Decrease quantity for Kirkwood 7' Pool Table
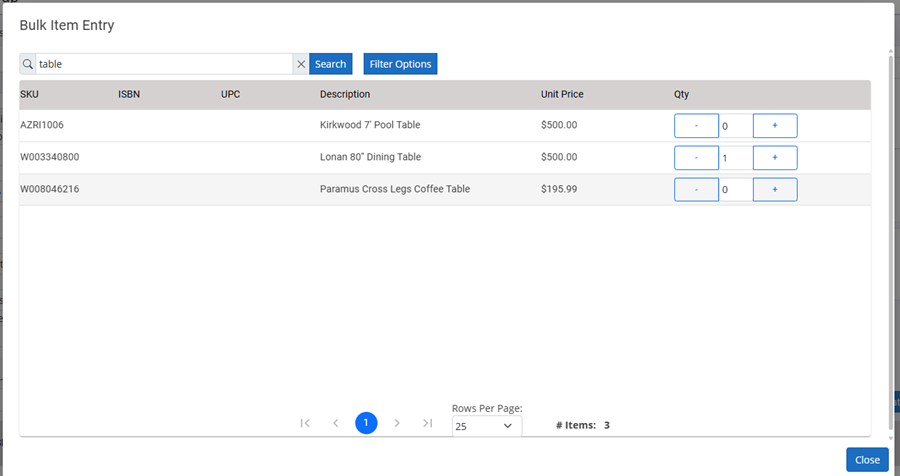Viewport: 900px width, 476px height. pyautogui.click(x=696, y=126)
